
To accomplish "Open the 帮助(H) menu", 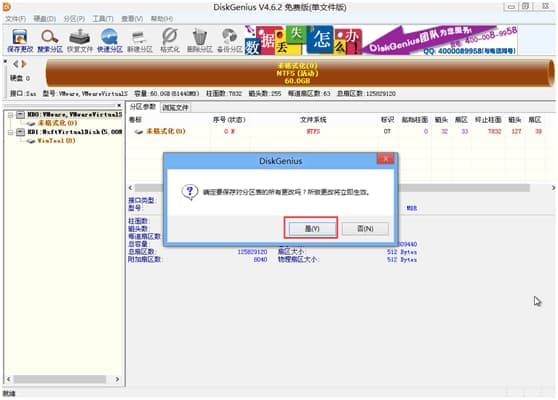I will [x=162, y=19].
